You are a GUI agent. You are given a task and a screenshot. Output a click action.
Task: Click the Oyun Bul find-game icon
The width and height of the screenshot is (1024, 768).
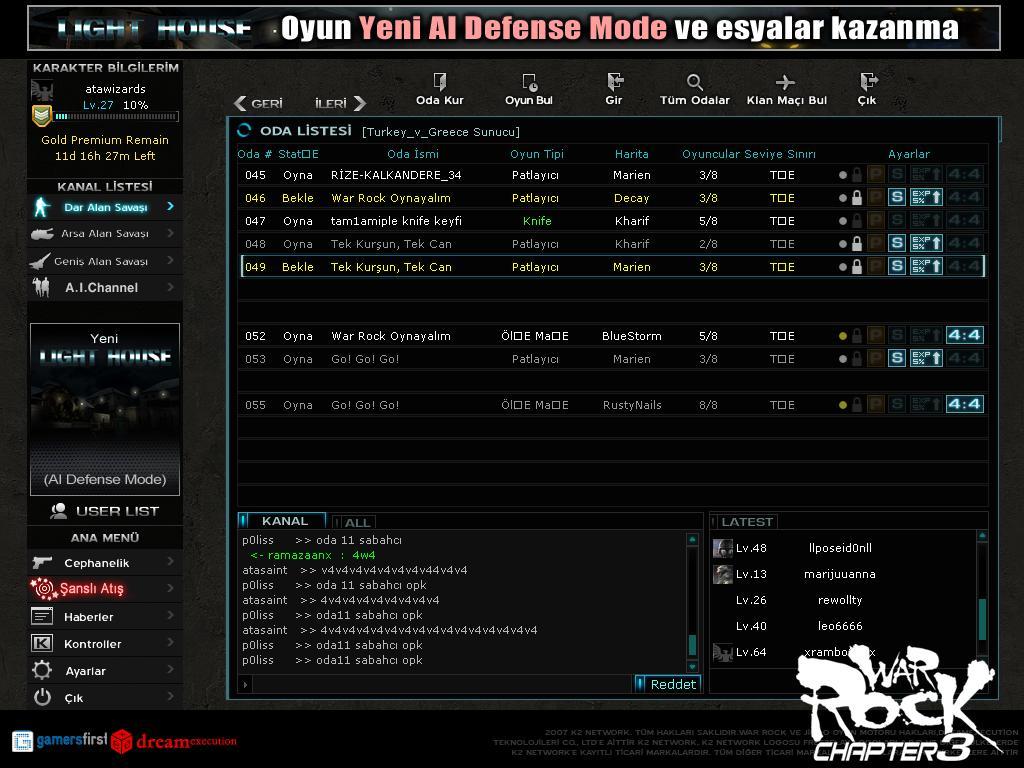pos(529,82)
